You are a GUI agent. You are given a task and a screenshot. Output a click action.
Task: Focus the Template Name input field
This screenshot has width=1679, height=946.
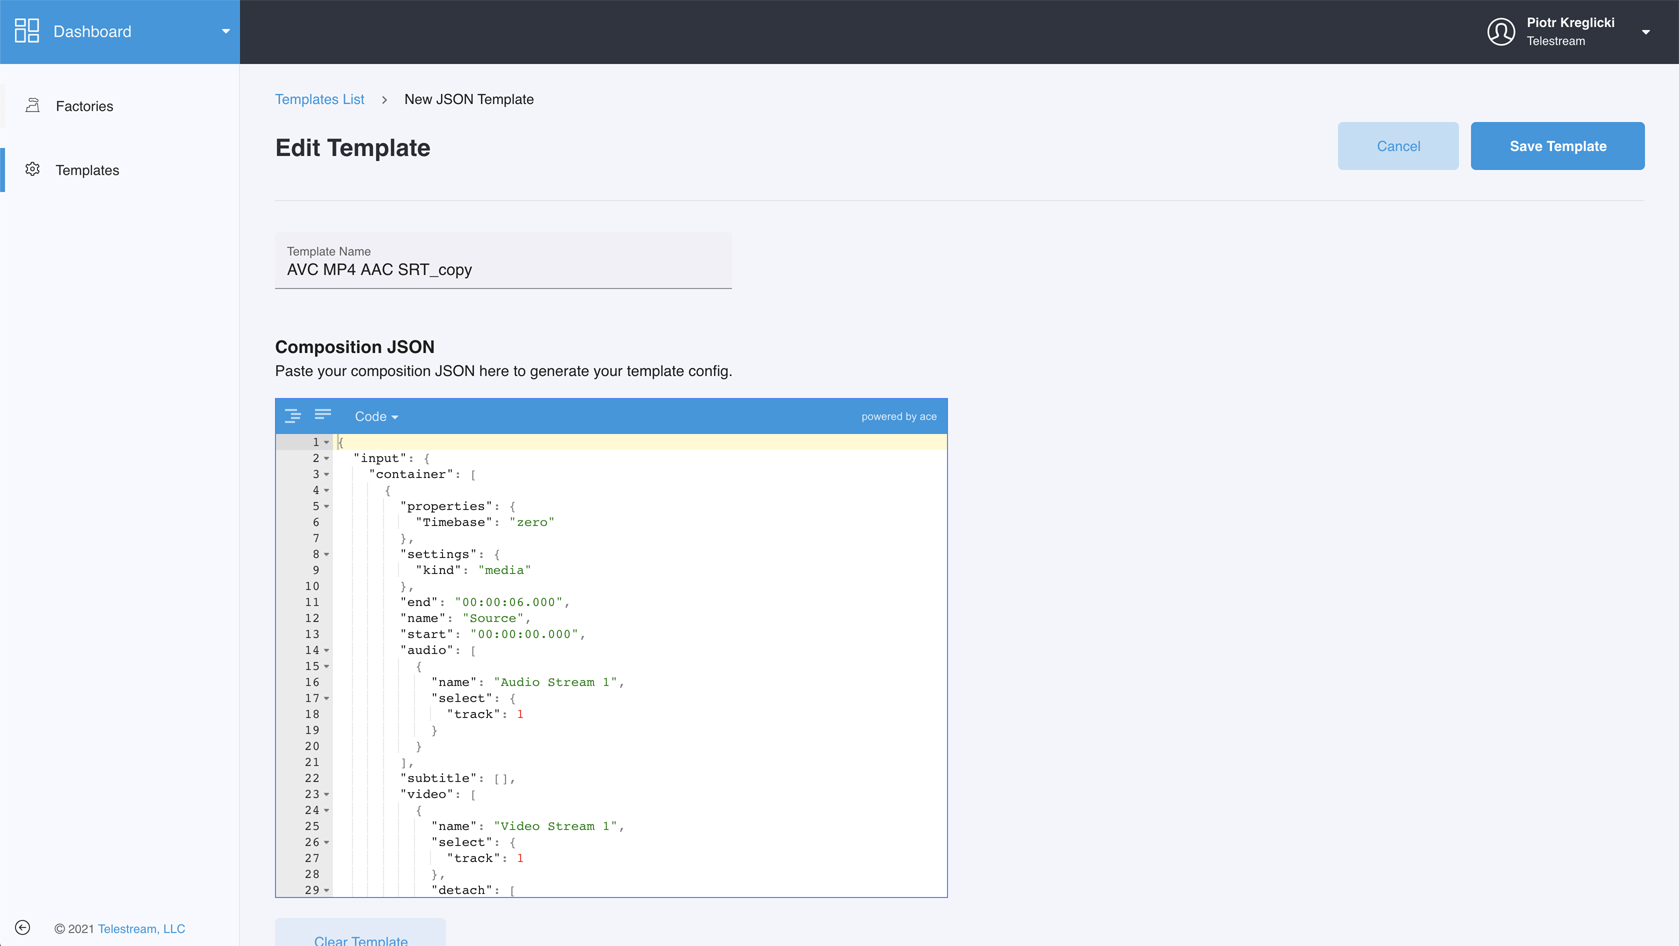pyautogui.click(x=503, y=261)
